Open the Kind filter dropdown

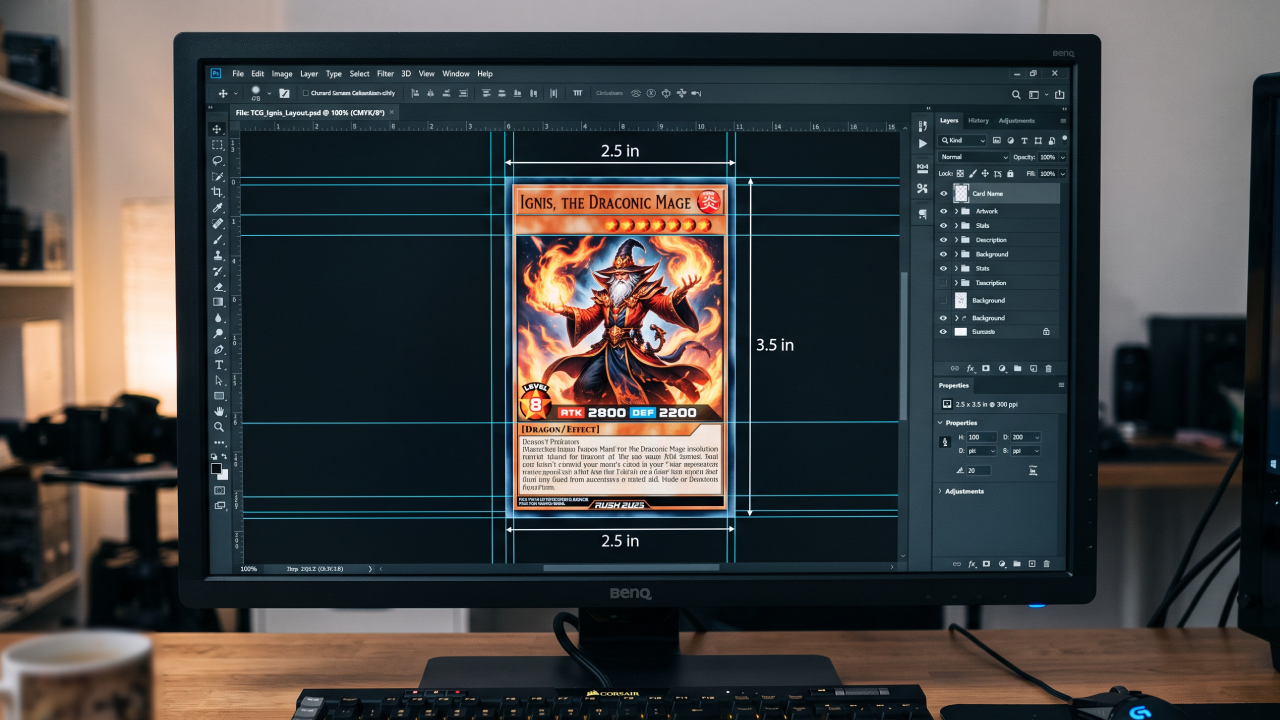point(962,141)
